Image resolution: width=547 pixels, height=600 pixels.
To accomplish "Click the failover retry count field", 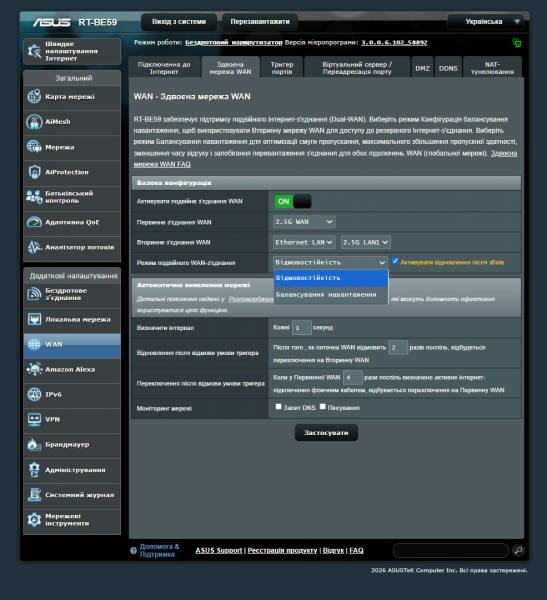I will 398,347.
